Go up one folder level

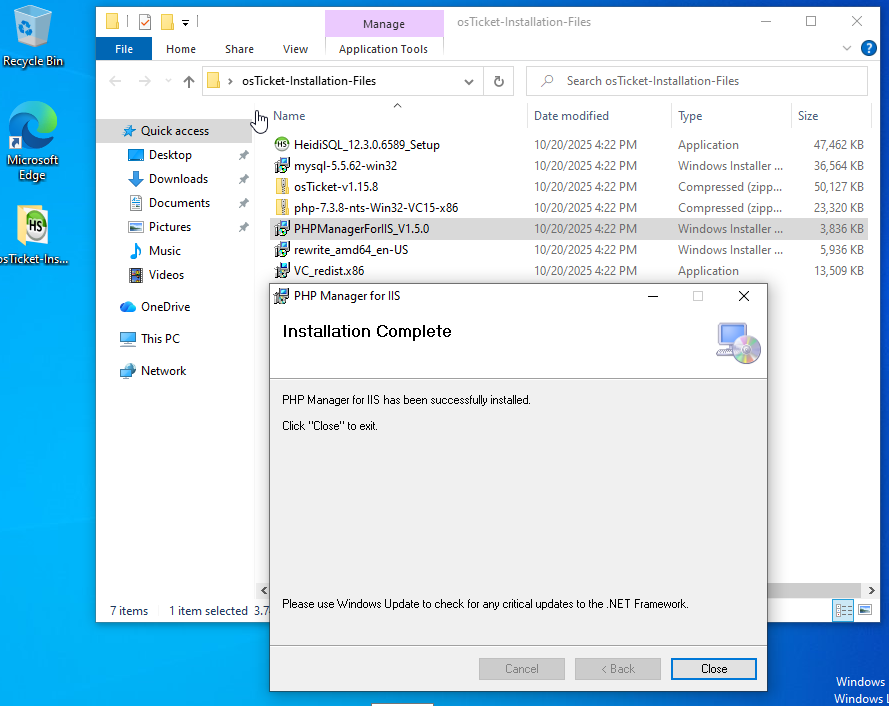189,82
